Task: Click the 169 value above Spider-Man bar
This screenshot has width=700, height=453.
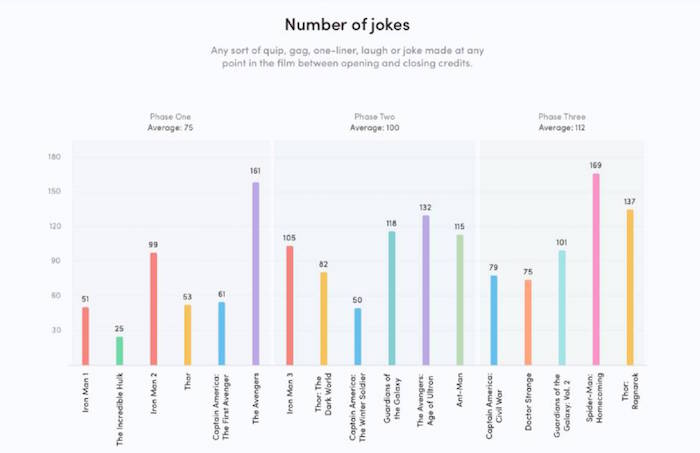Action: [x=596, y=164]
